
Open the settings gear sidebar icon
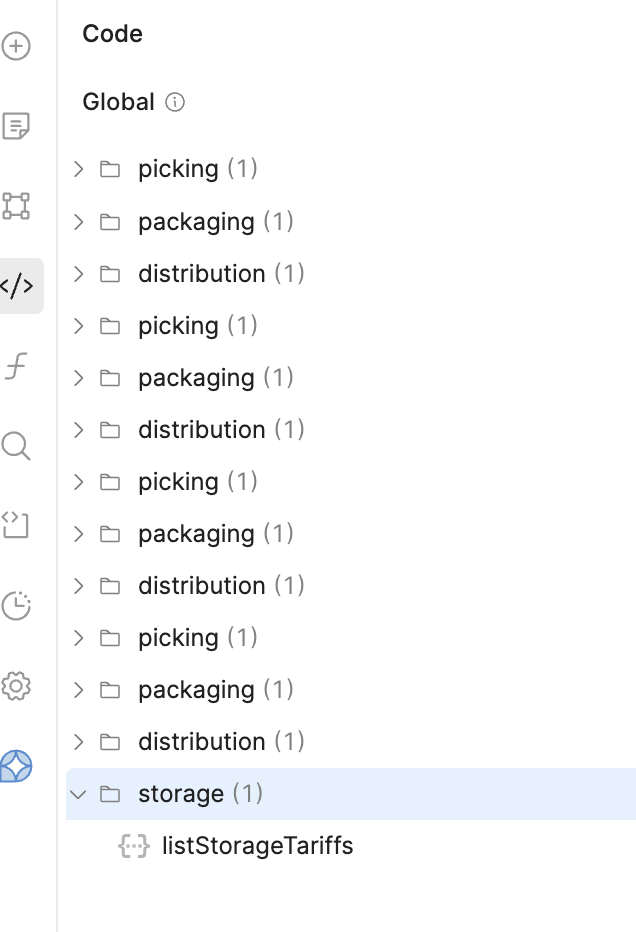pos(17,686)
